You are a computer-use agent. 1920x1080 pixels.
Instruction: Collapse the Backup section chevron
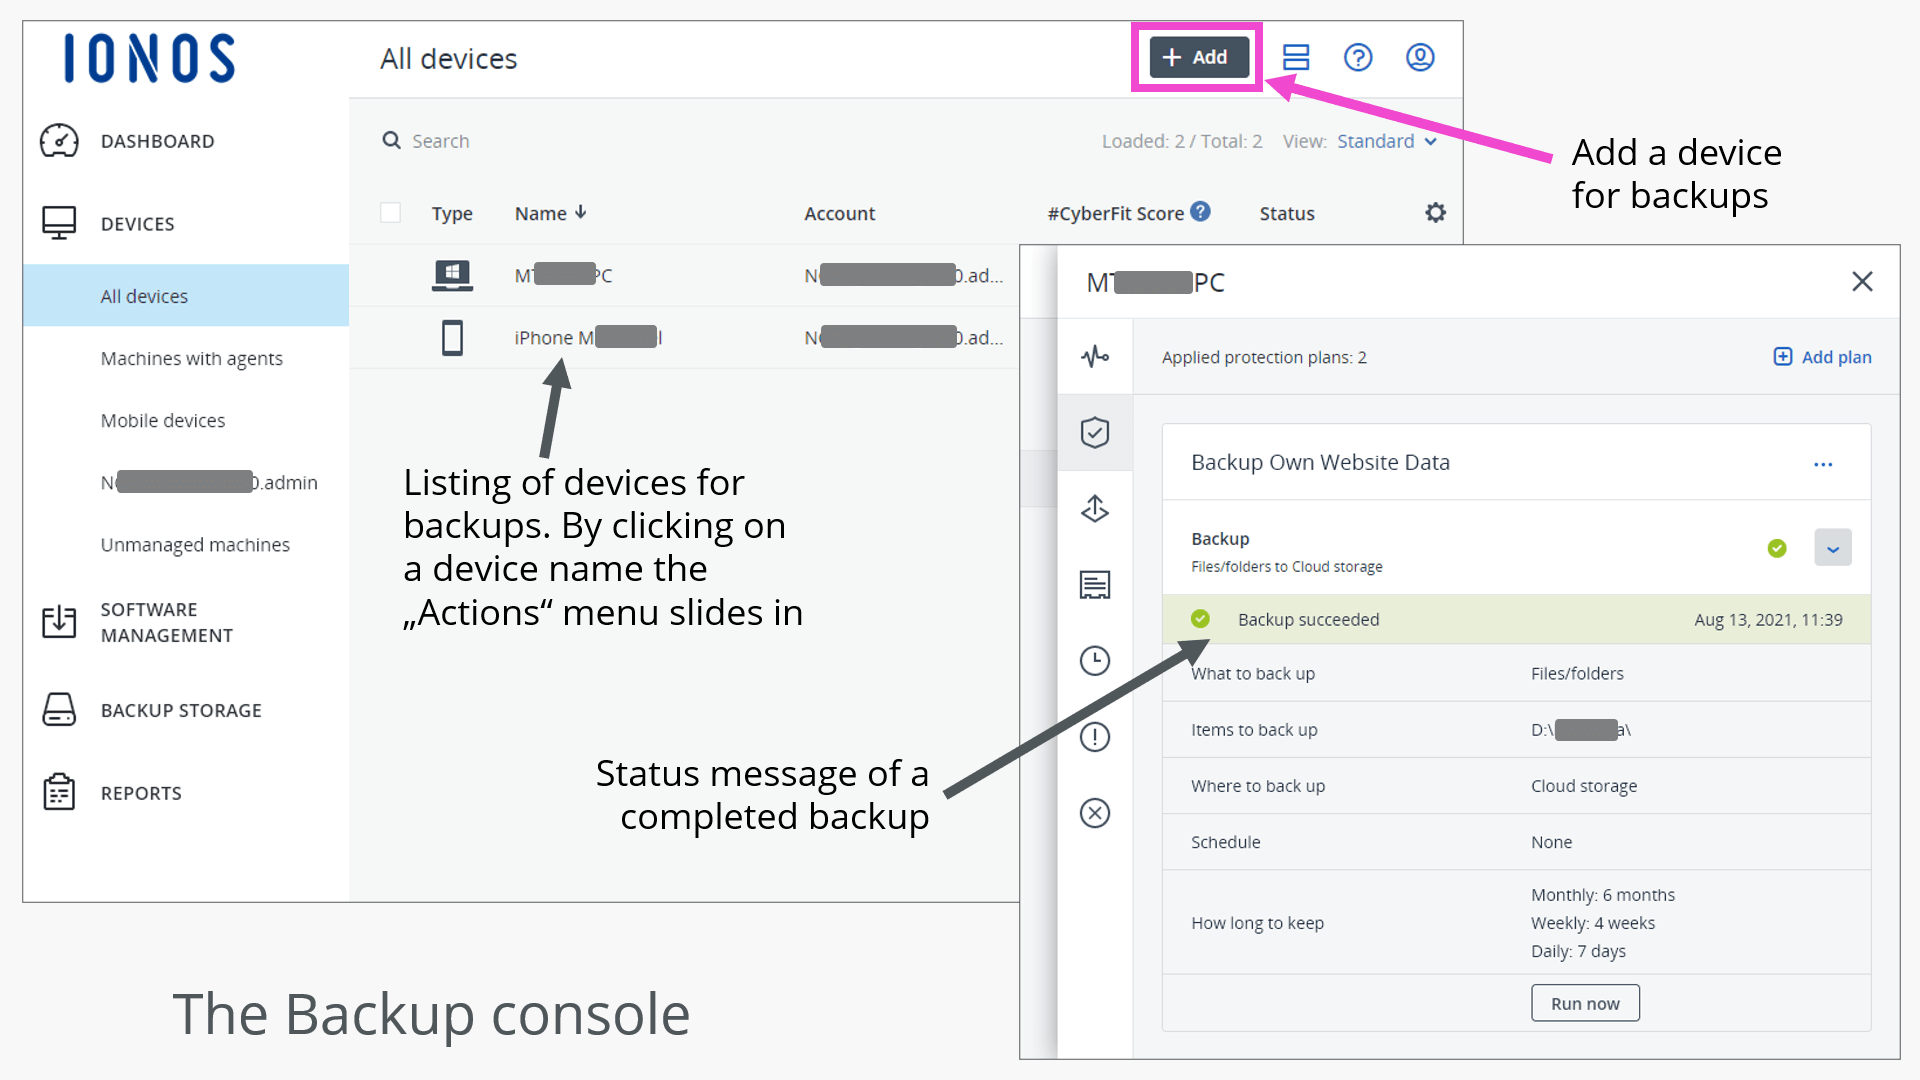click(x=1833, y=548)
